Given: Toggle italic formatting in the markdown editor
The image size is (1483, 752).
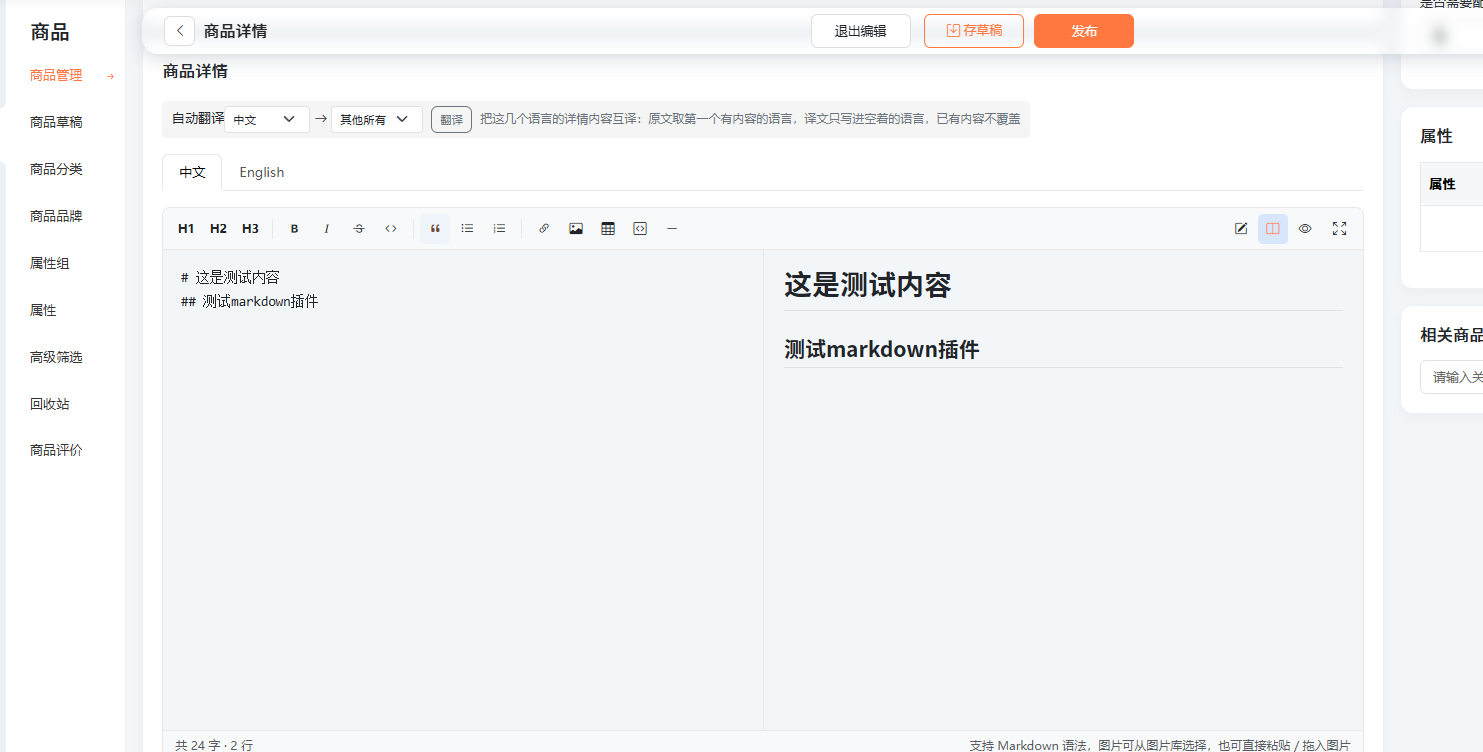Looking at the screenshot, I should click(327, 229).
